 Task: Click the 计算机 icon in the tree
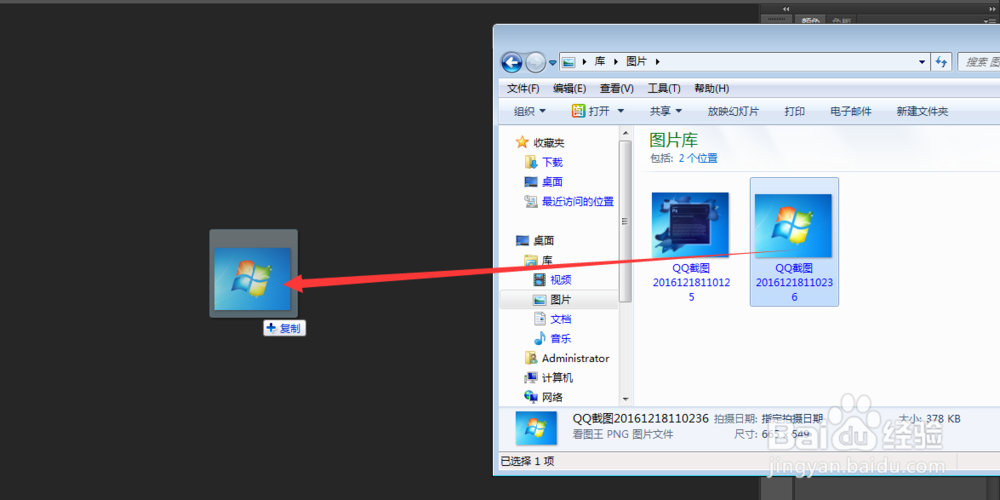531,378
